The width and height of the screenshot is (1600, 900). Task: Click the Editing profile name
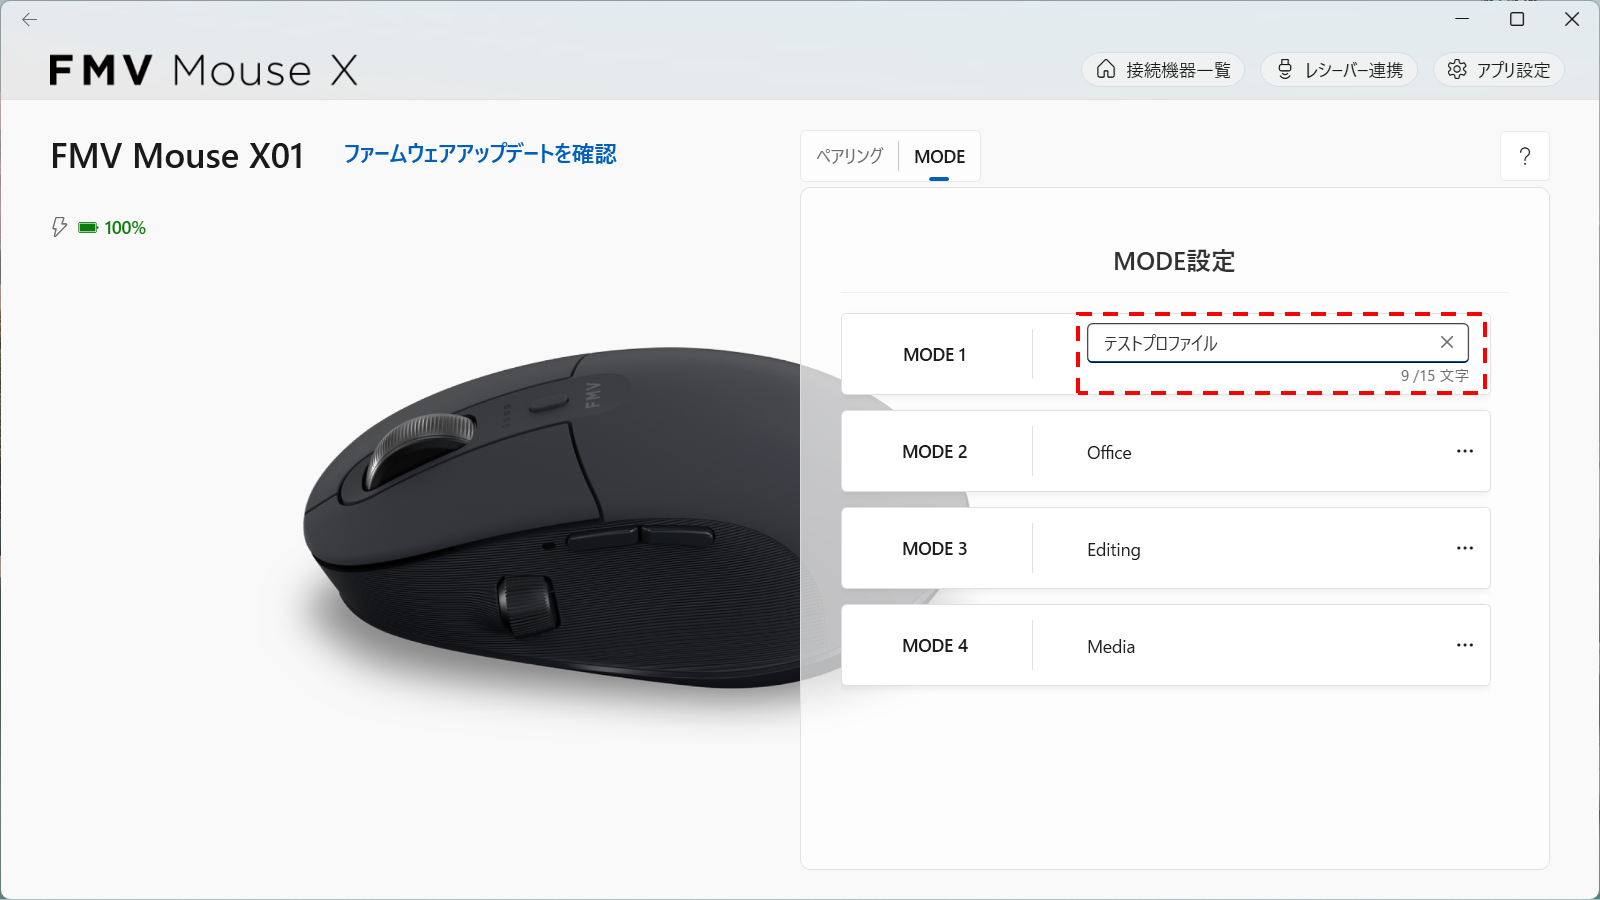coord(1113,550)
